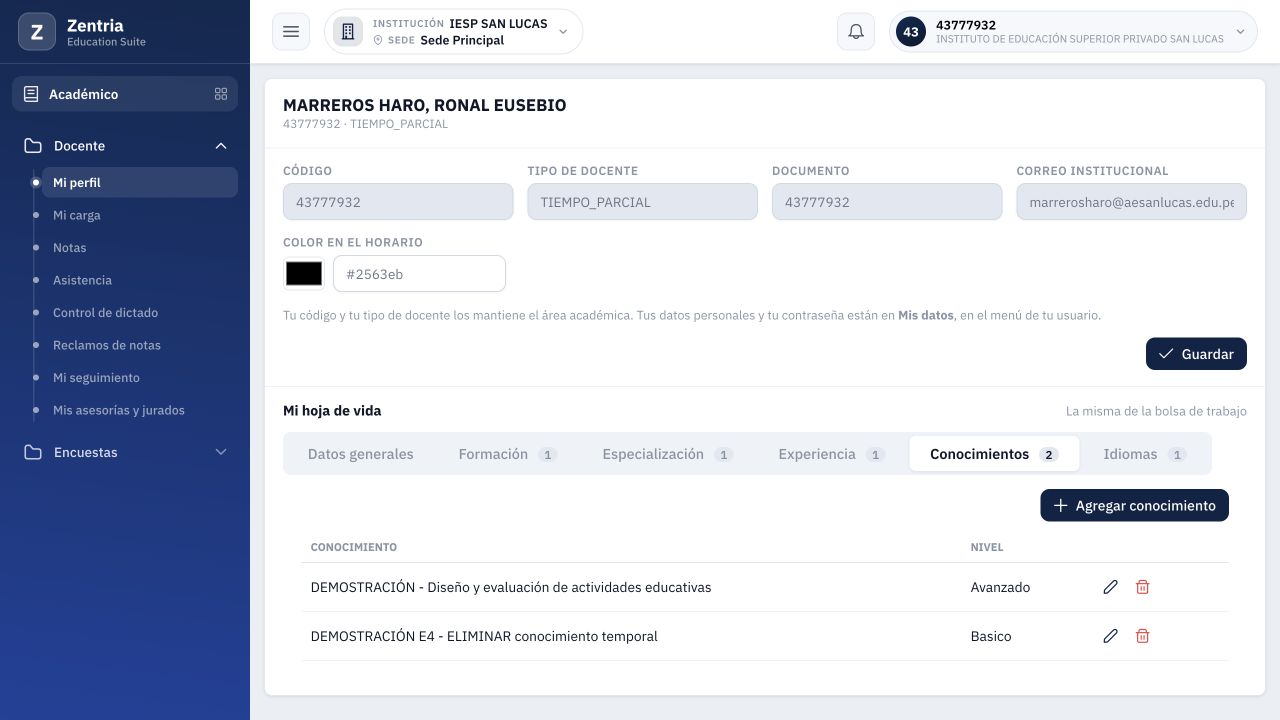This screenshot has width=1280, height=720.
Task: Click the institution building icon
Action: point(348,32)
